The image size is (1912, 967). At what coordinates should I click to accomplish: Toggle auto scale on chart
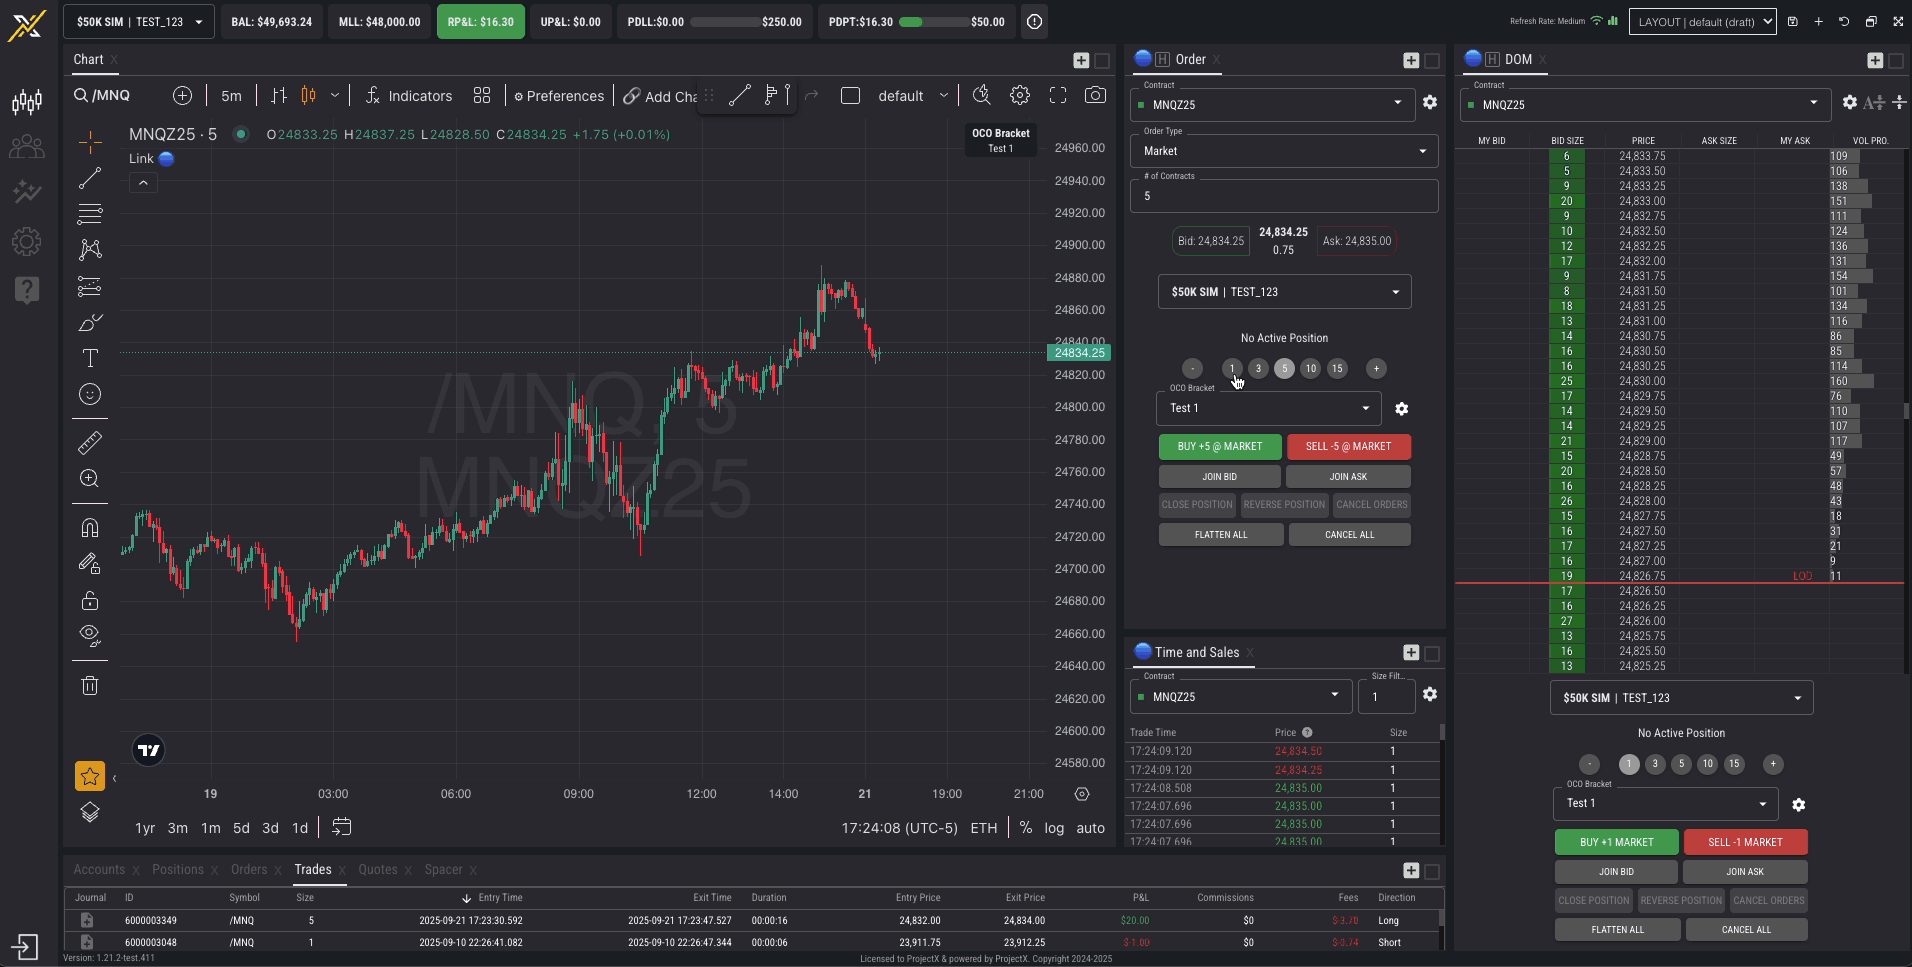click(x=1090, y=828)
